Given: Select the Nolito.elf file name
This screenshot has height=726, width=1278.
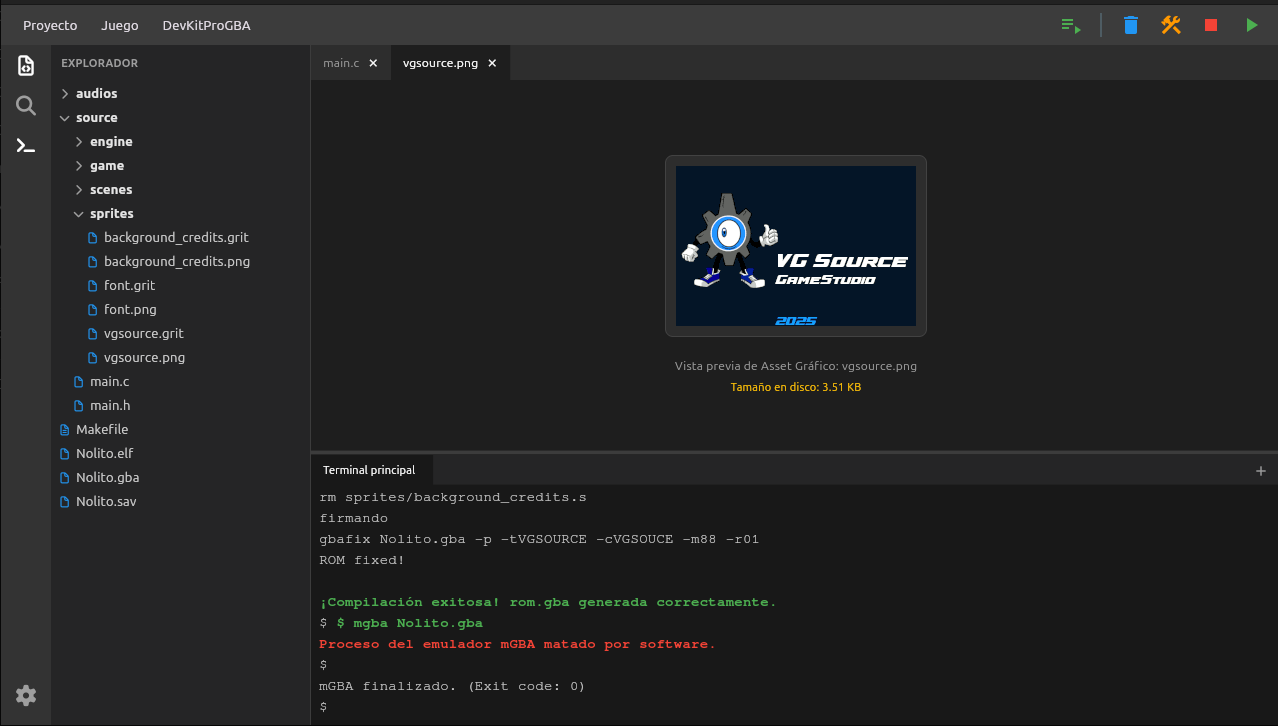Looking at the screenshot, I should [x=105, y=454].
